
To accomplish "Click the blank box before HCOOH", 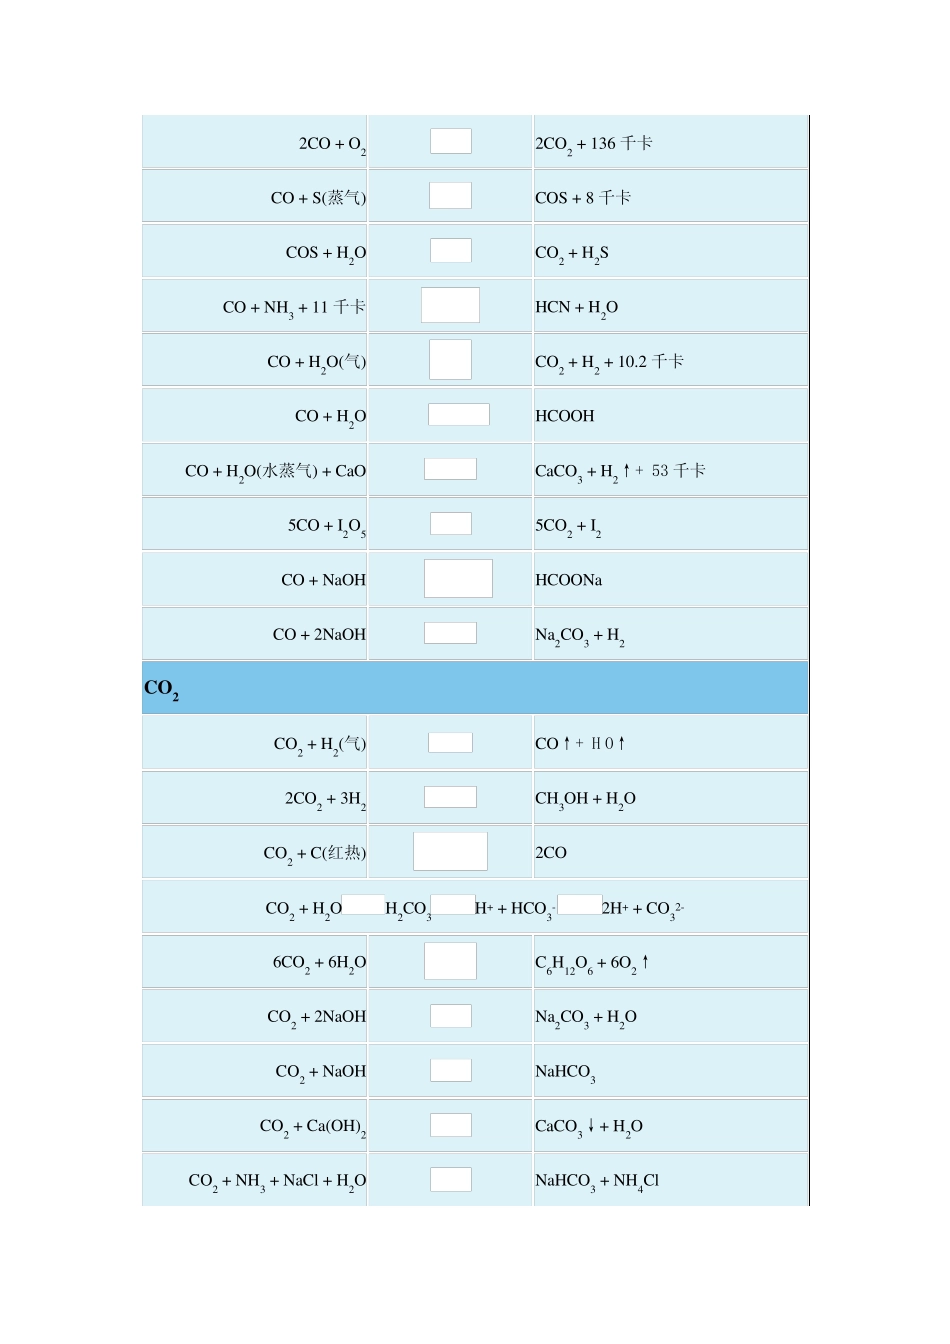I will pos(459,414).
